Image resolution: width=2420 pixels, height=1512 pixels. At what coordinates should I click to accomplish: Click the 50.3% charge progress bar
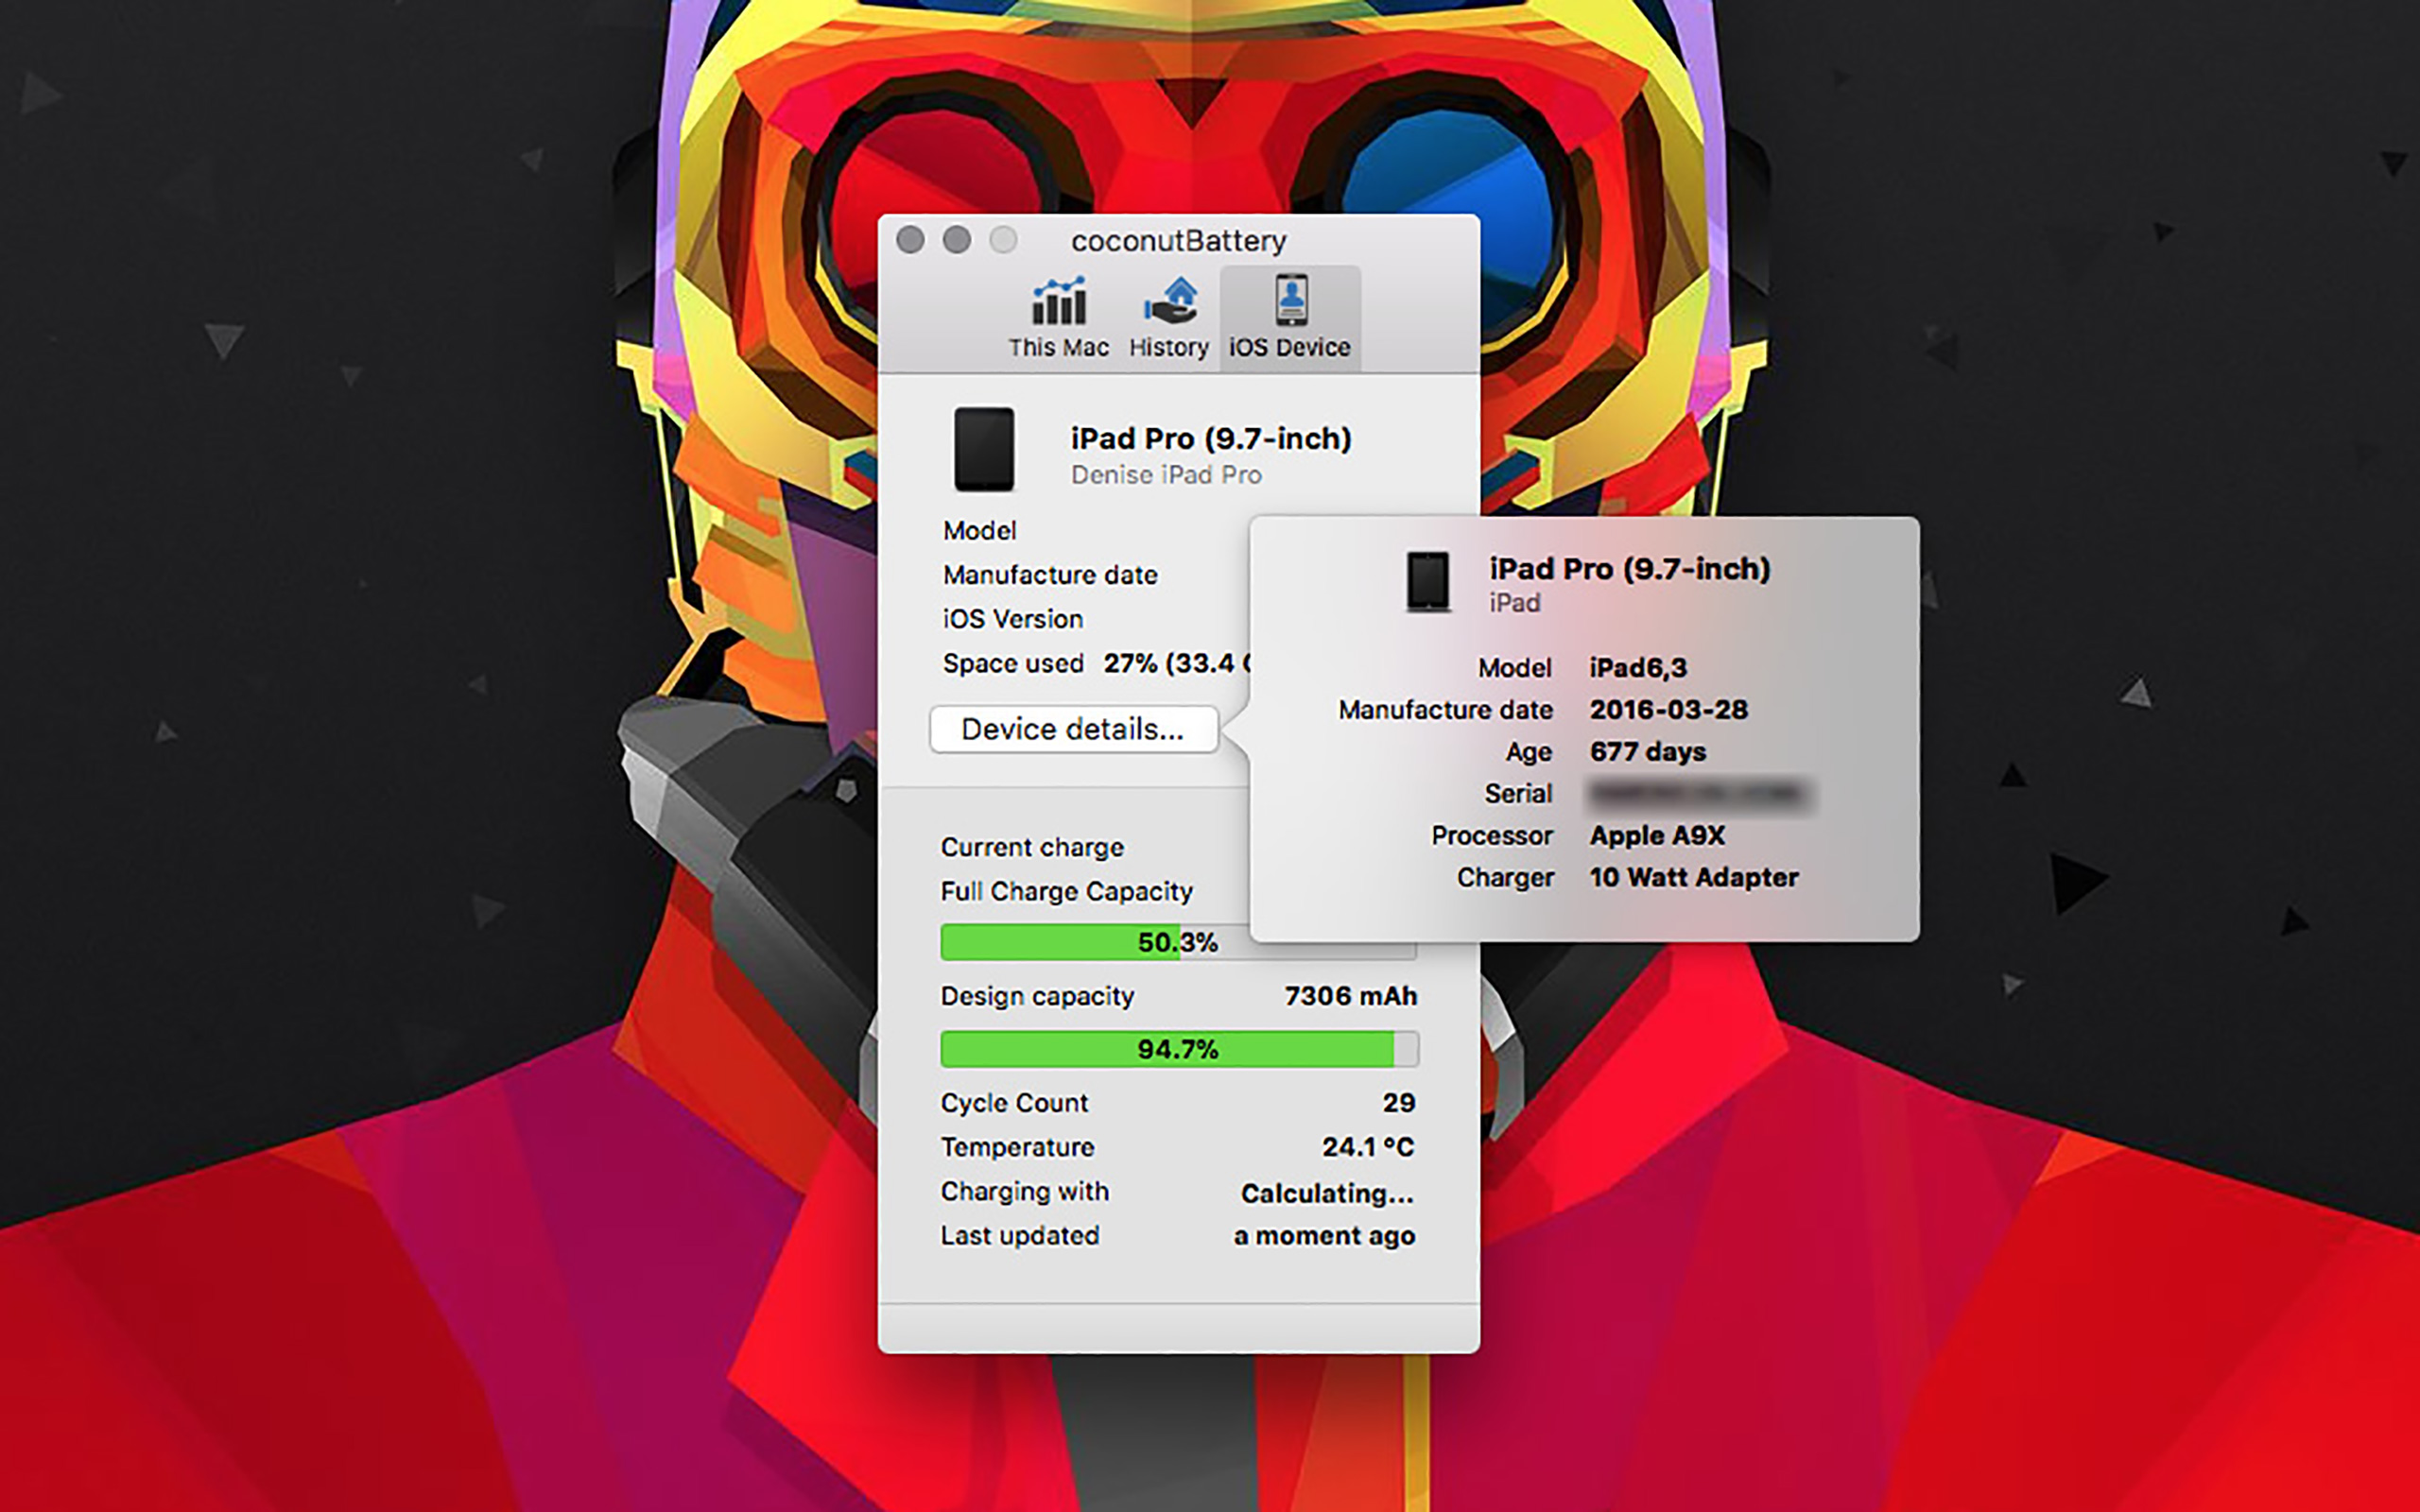[x=1178, y=942]
